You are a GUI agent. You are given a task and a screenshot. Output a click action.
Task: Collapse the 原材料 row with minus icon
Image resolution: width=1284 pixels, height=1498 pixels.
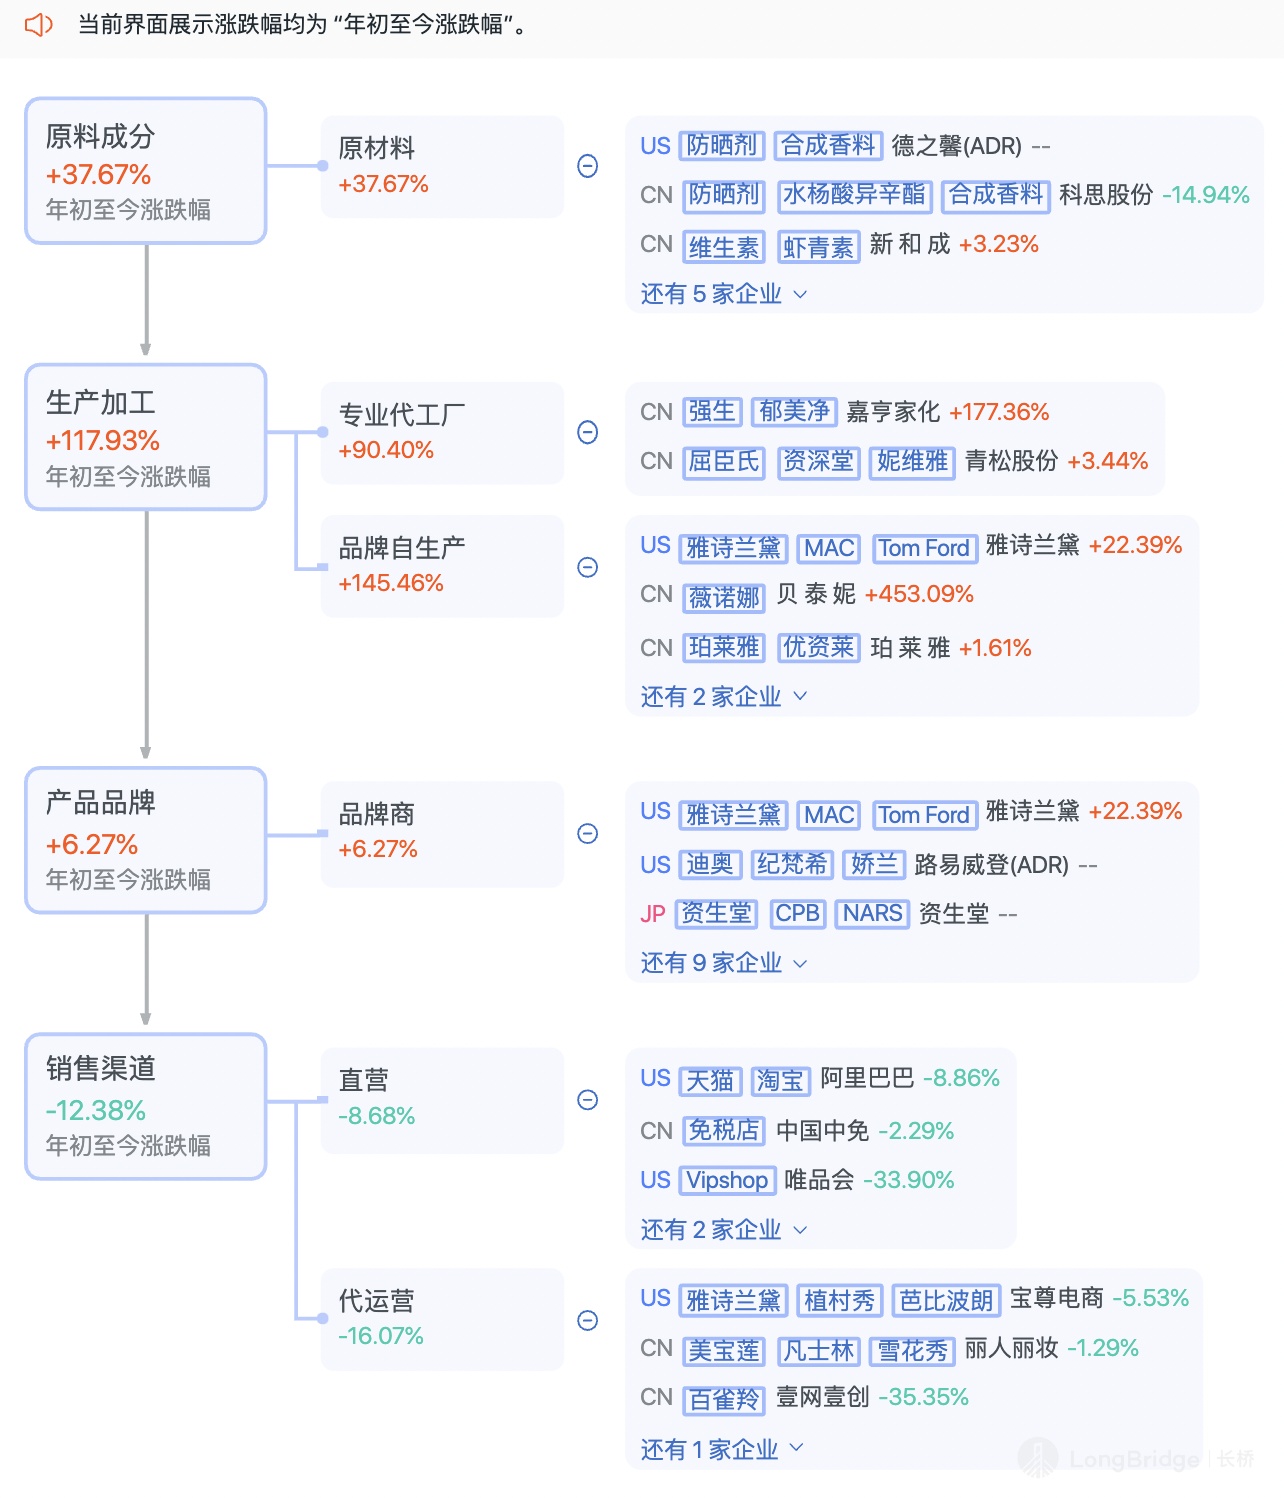tap(588, 166)
